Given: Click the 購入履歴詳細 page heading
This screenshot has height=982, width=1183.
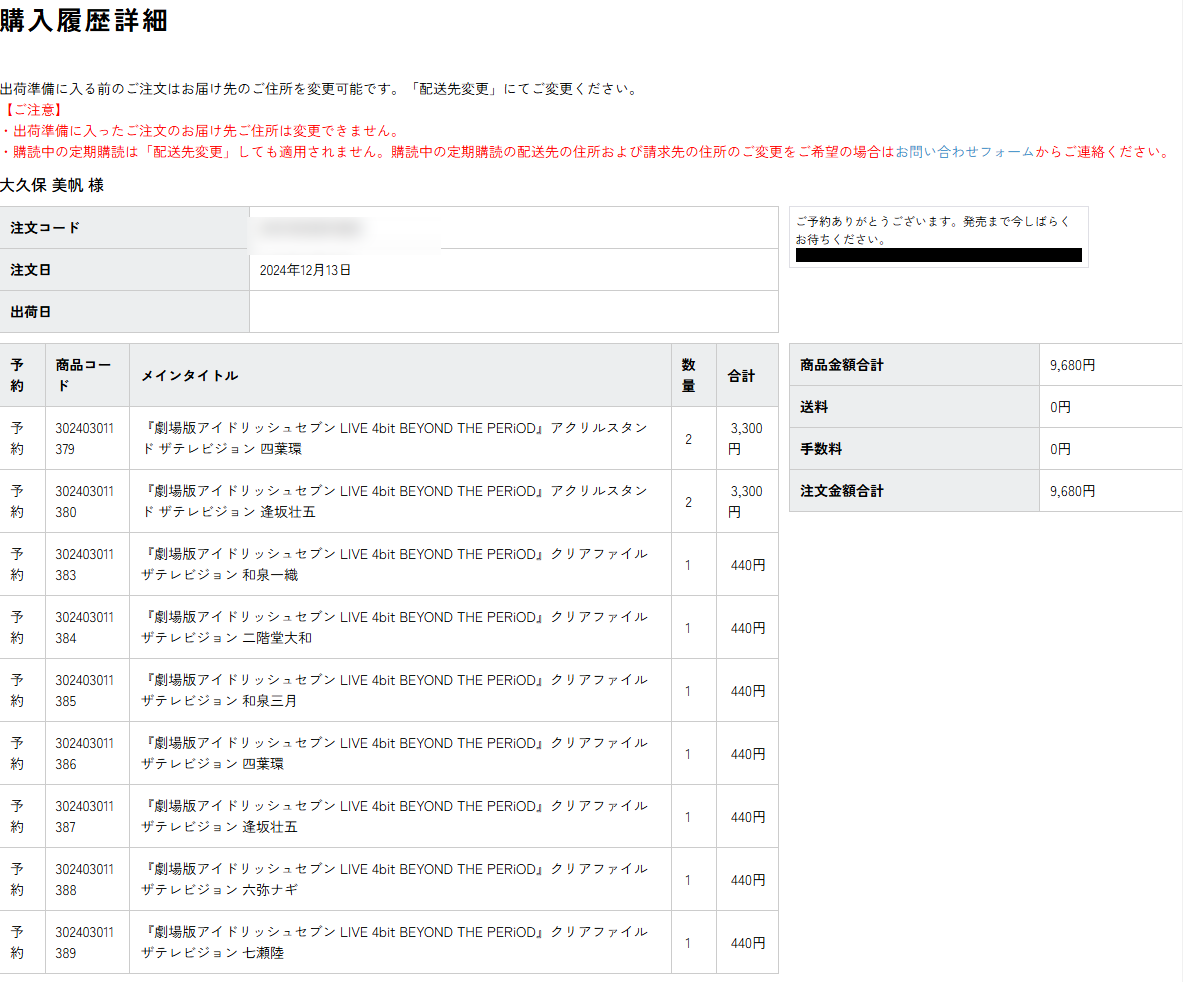Looking at the screenshot, I should 84,20.
